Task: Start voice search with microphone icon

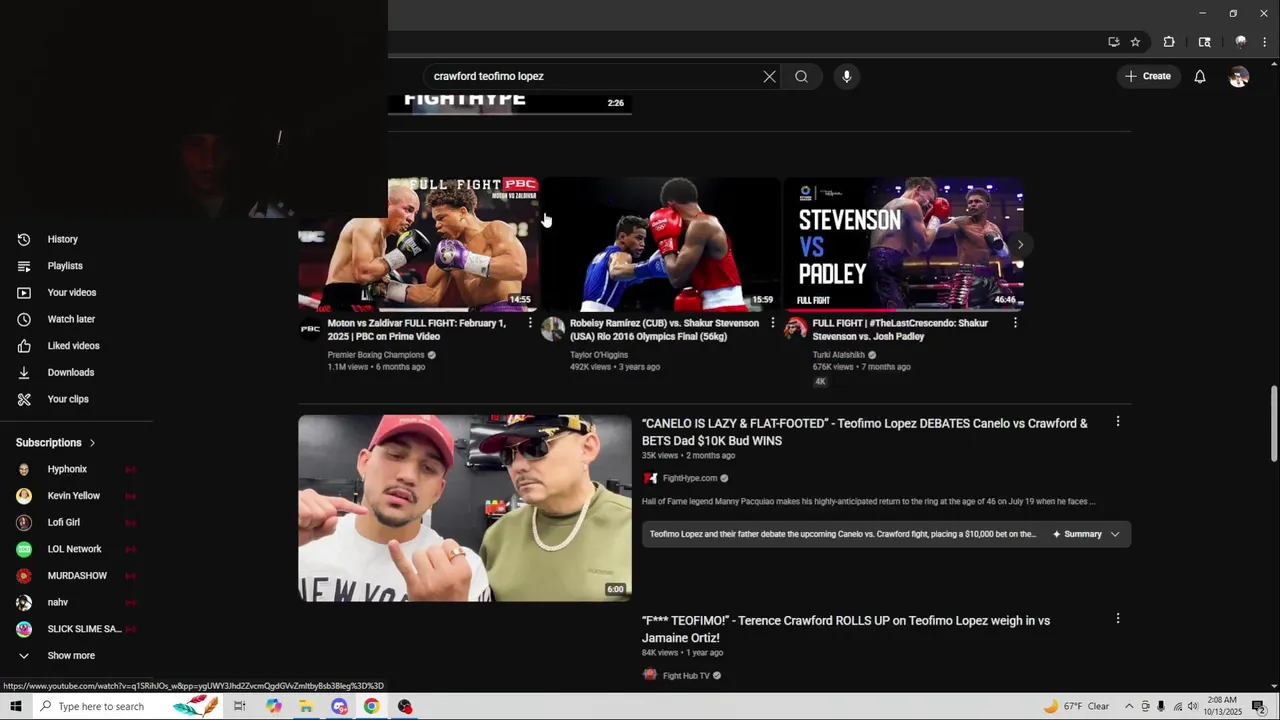Action: coord(846,76)
